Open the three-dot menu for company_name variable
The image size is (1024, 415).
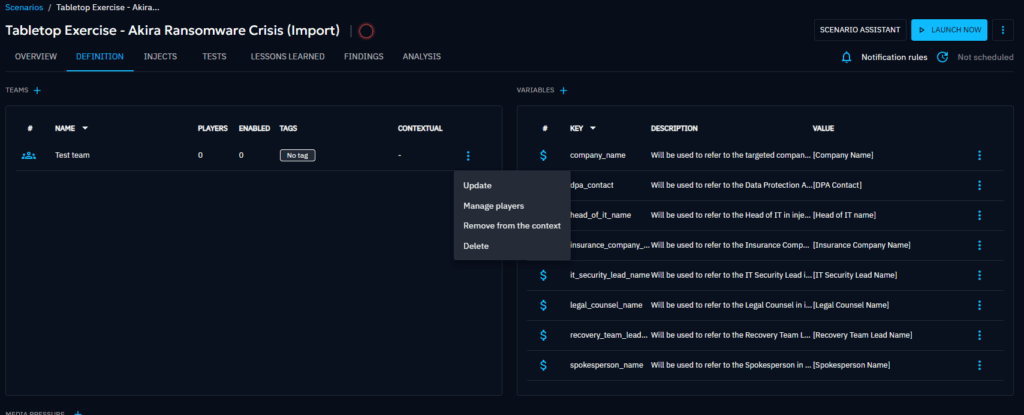click(979, 155)
